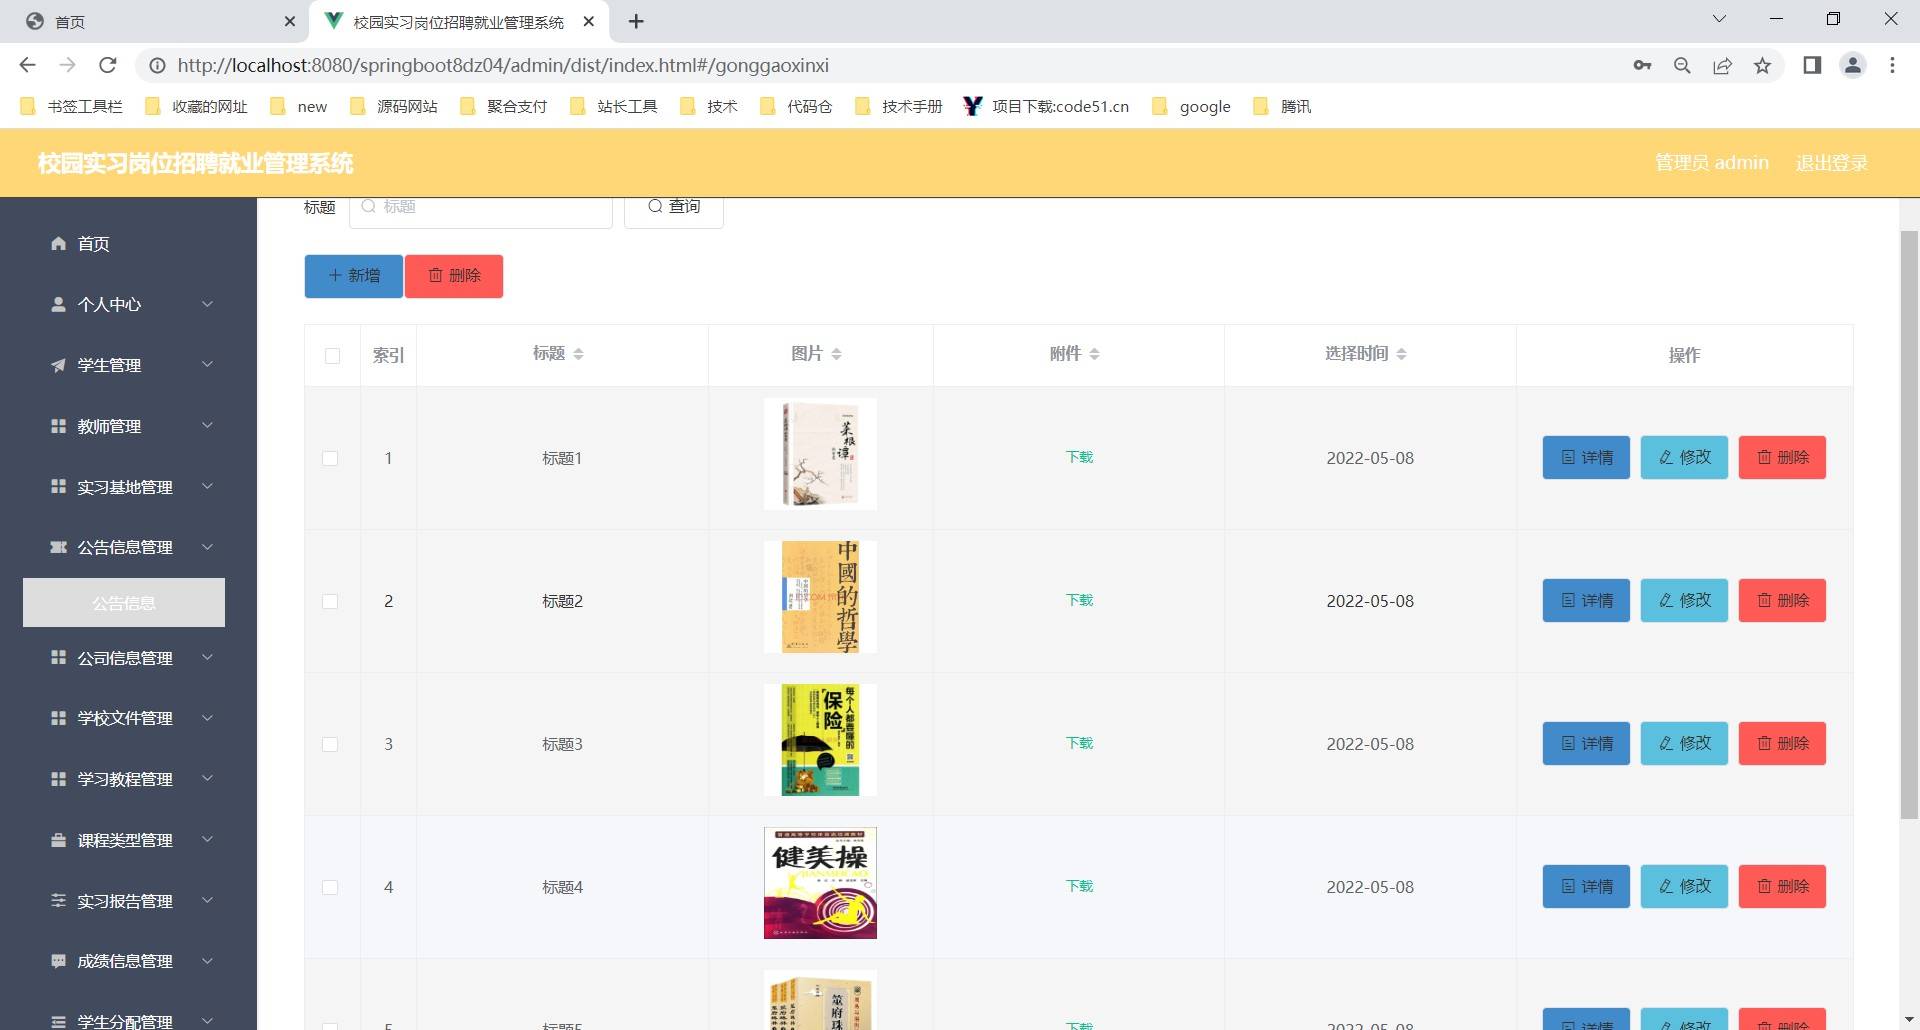Select the 首页 home icon in sidebar
The width and height of the screenshot is (1920, 1030).
coord(59,243)
